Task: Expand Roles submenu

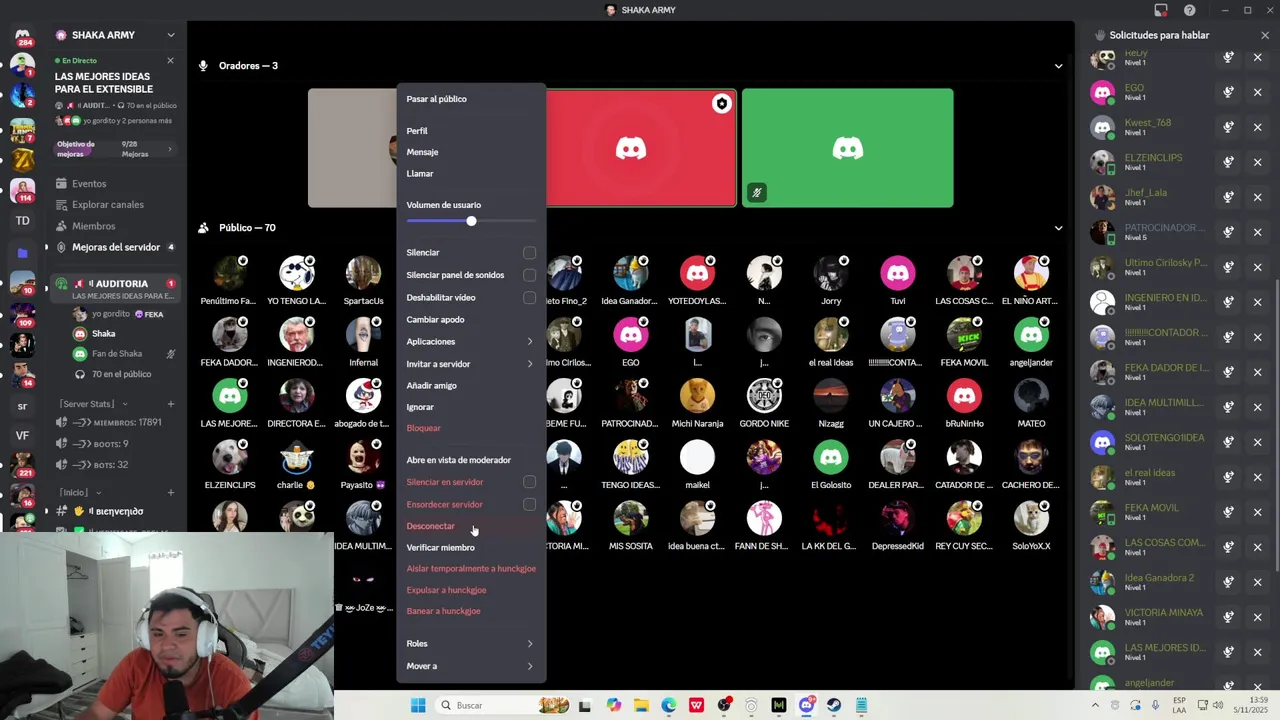Action: (470, 644)
